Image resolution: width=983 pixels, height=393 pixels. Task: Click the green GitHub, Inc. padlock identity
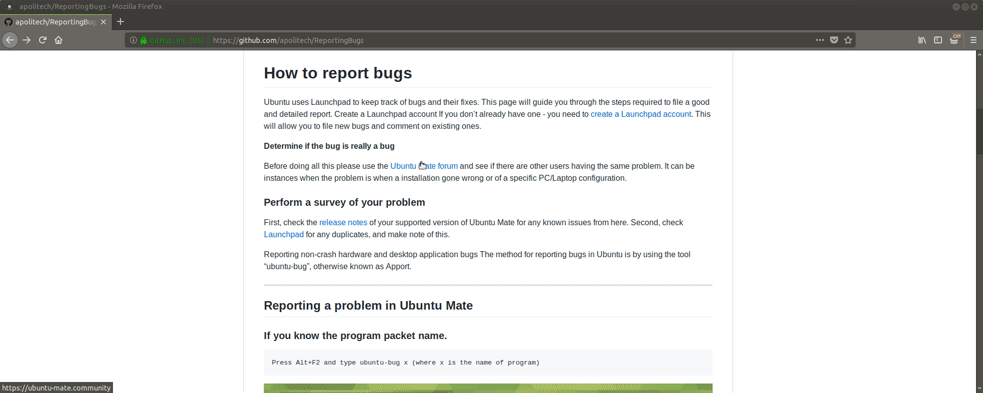172,40
